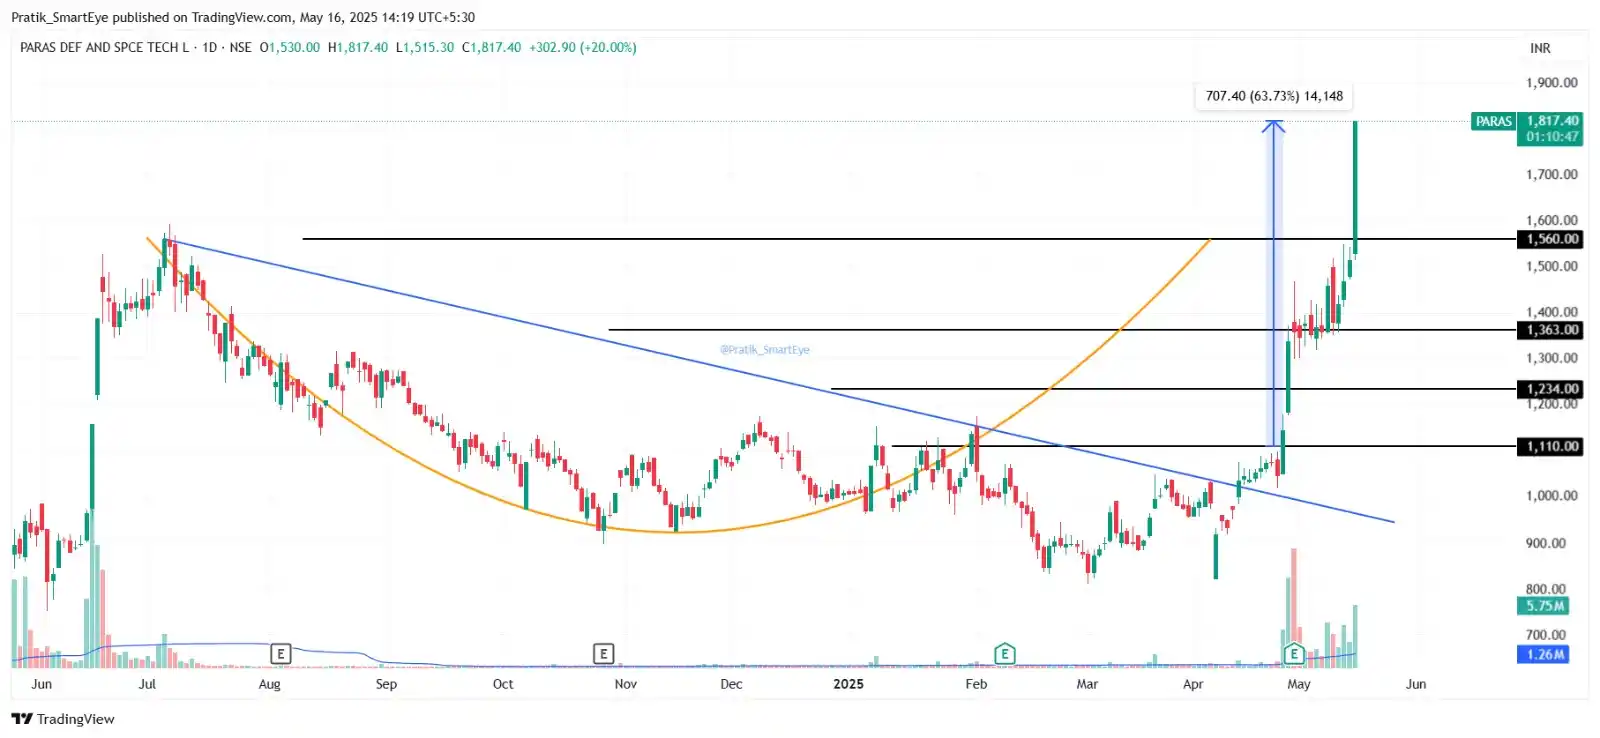
Task: Click the measurement label 707.40 (63.73%) 14,148
Action: tap(1274, 96)
